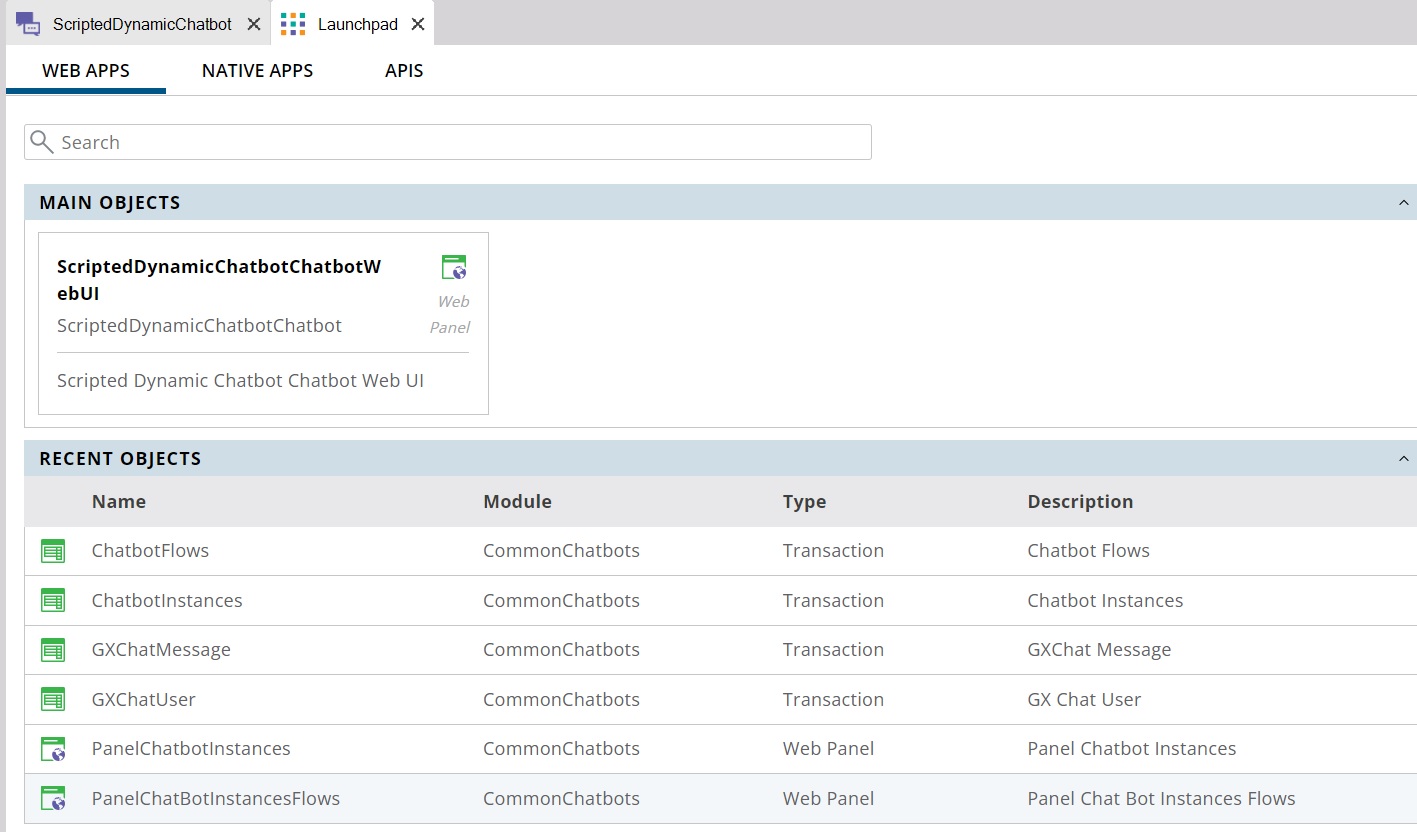
Task: Open the ChatbotFlows object
Action: (150, 551)
